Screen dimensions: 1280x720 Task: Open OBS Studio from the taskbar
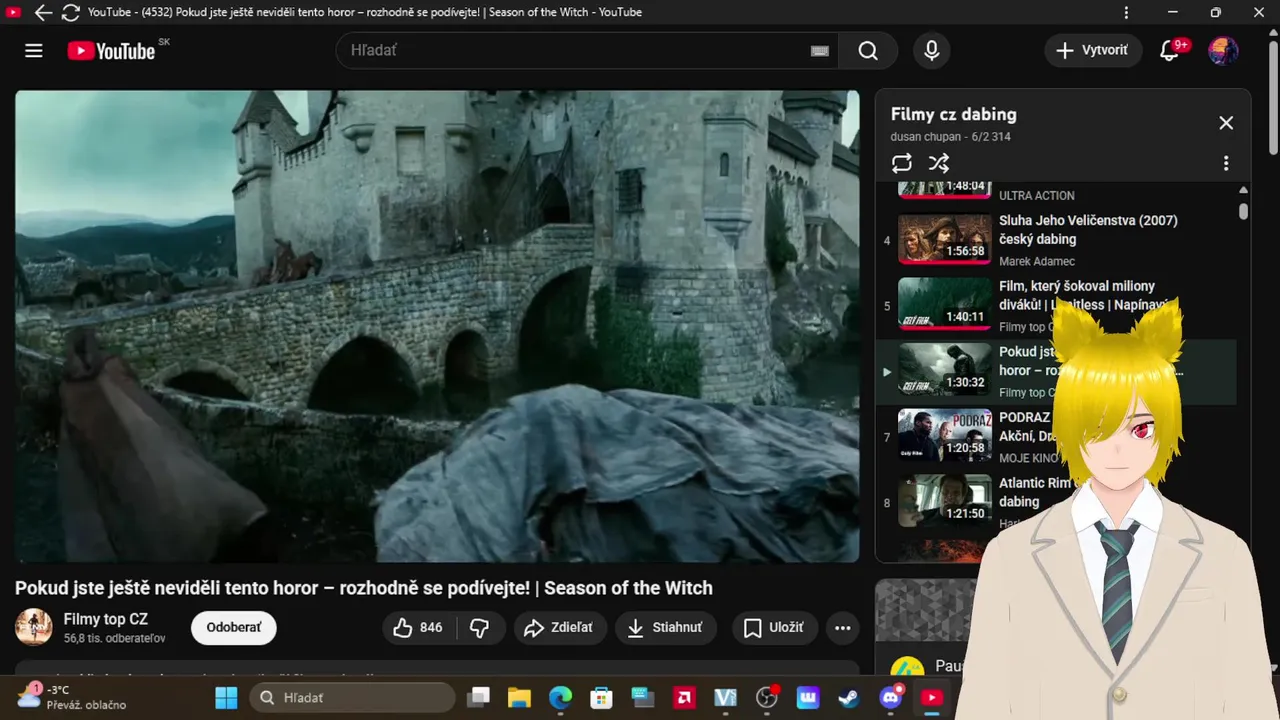[767, 697]
